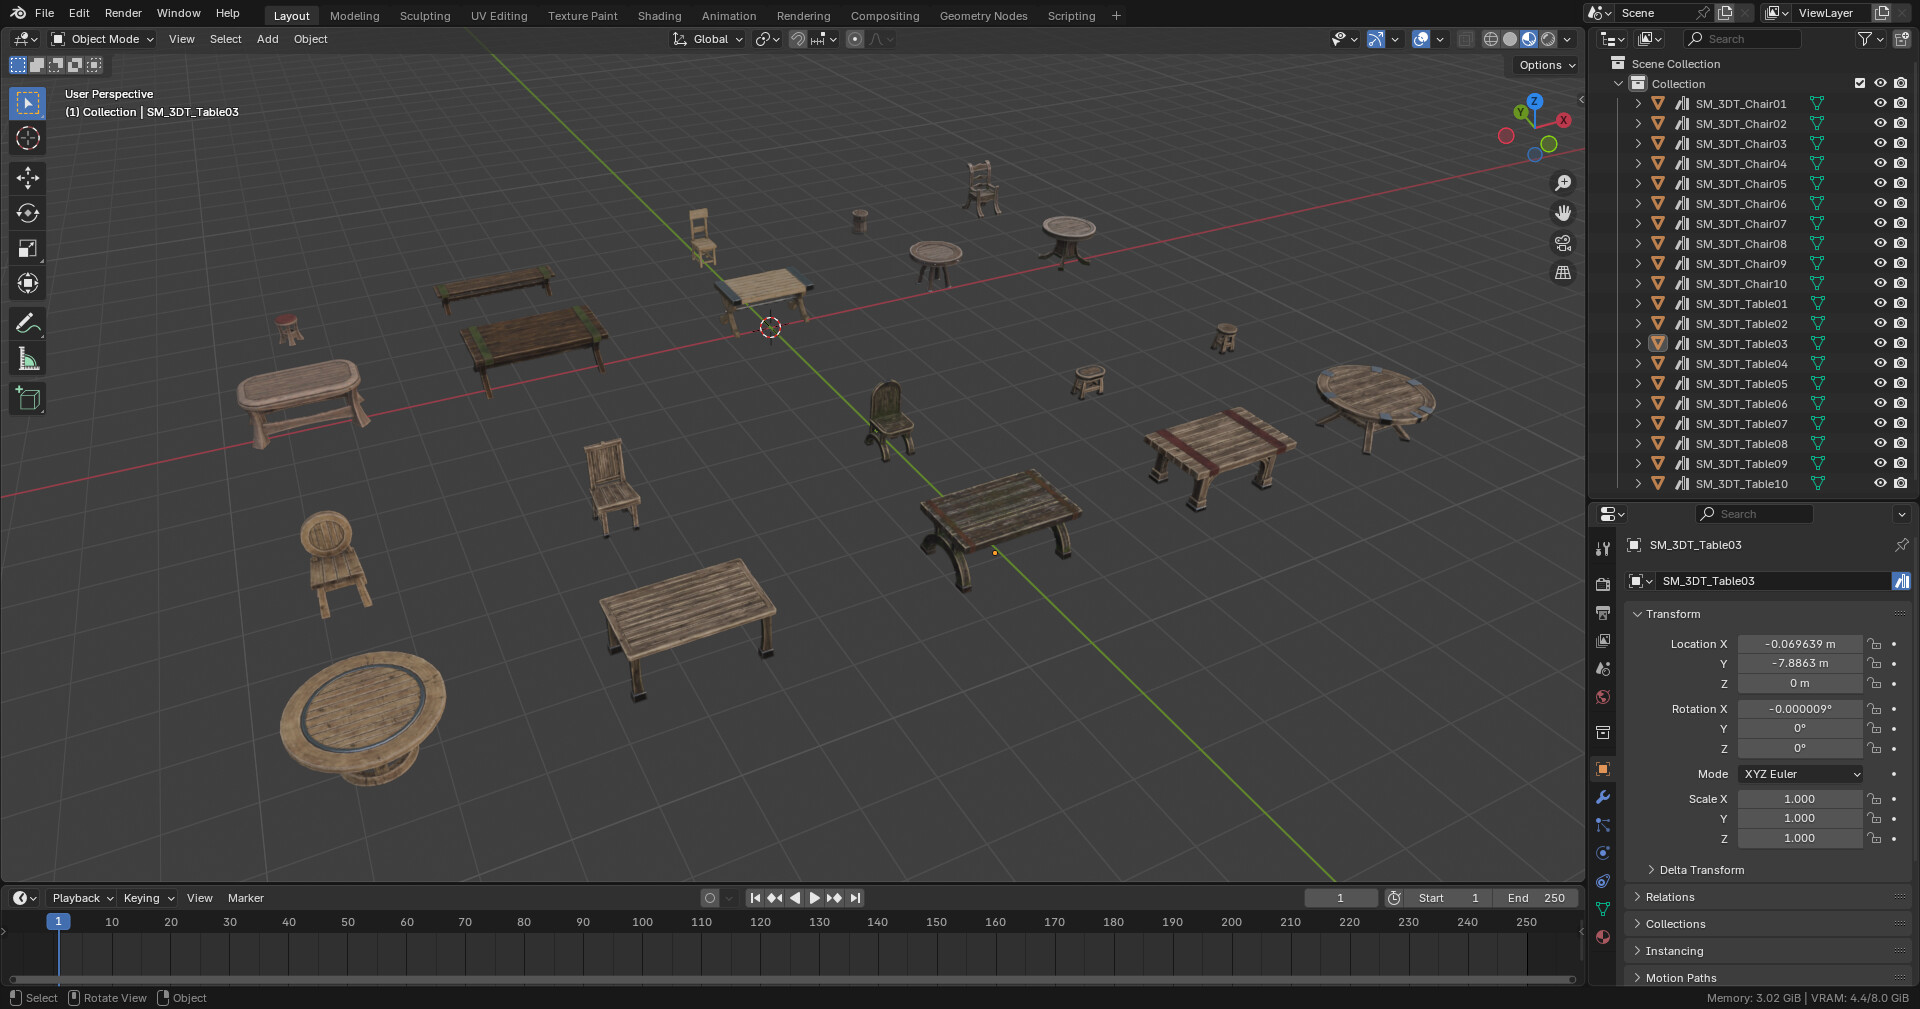Select the Scale tool
Screen dimensions: 1920x1009
click(x=27, y=248)
